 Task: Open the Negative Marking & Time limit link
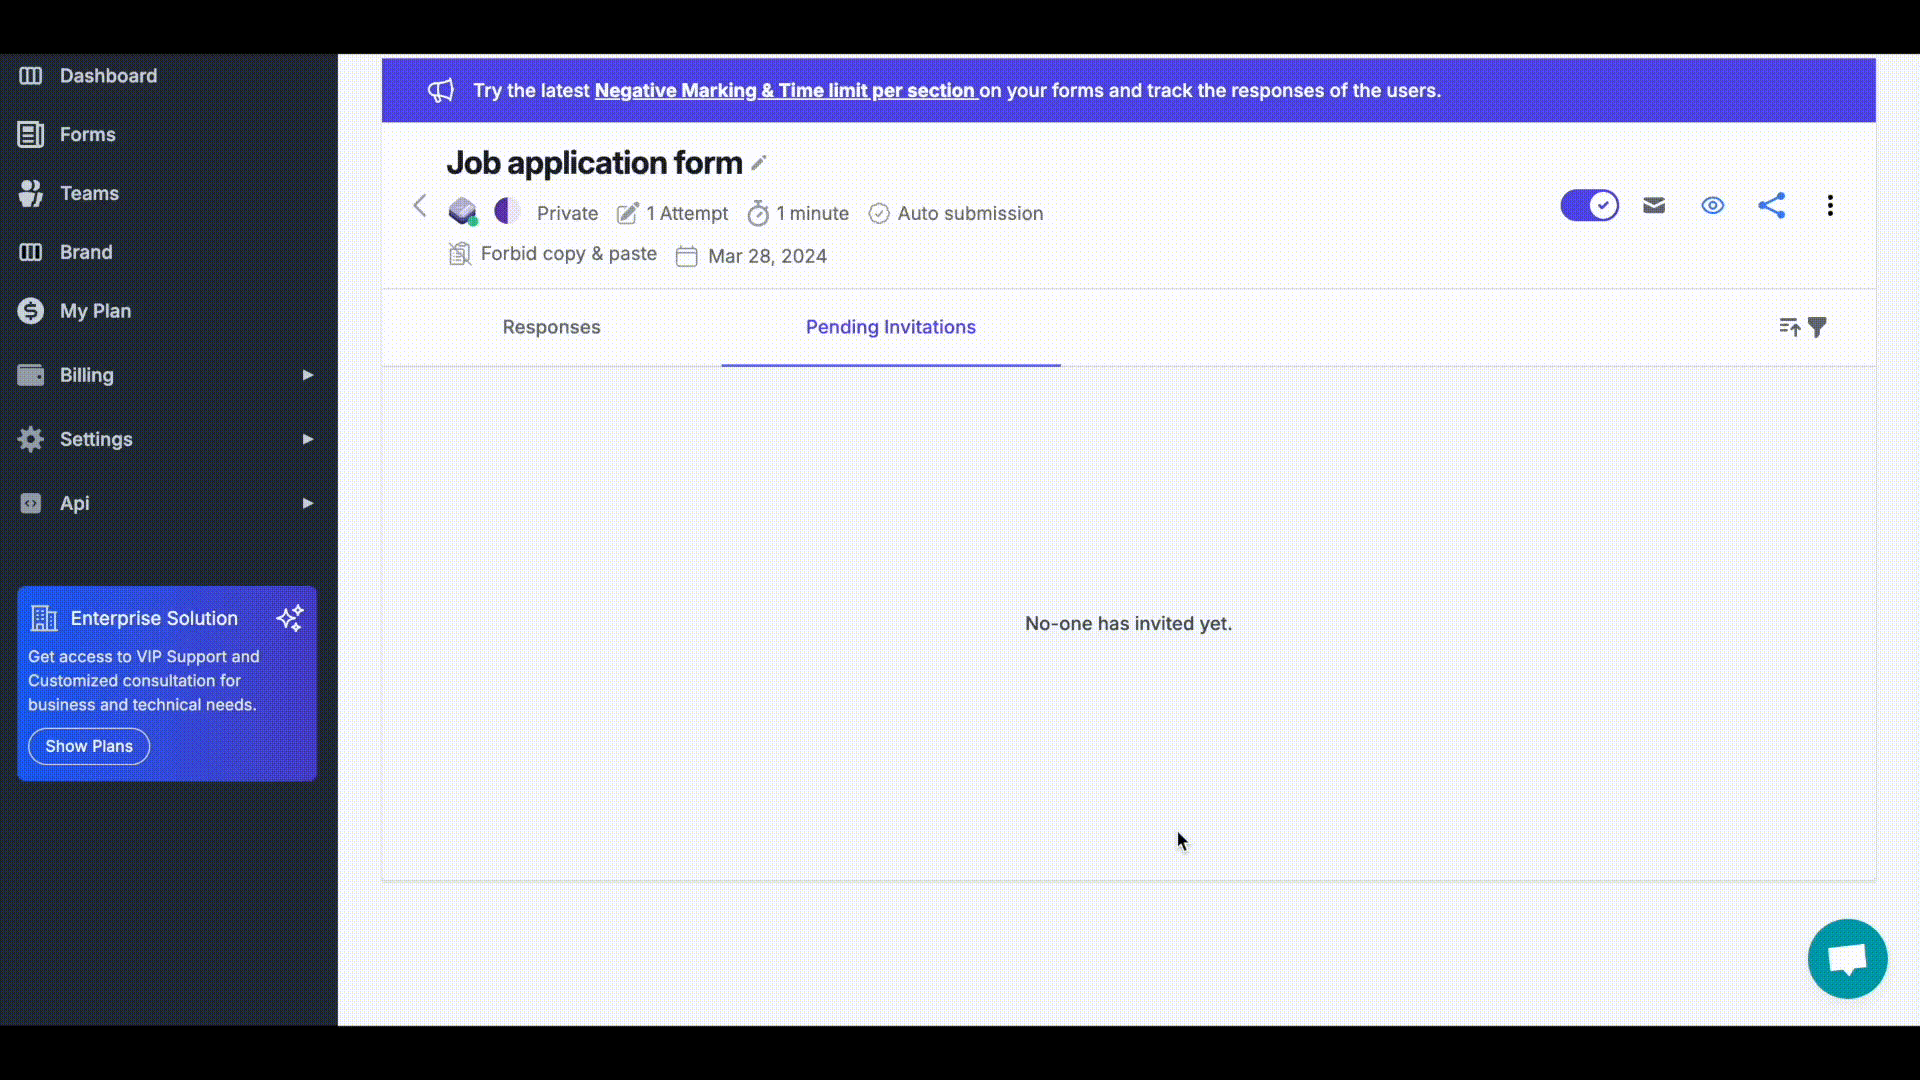pyautogui.click(x=785, y=90)
